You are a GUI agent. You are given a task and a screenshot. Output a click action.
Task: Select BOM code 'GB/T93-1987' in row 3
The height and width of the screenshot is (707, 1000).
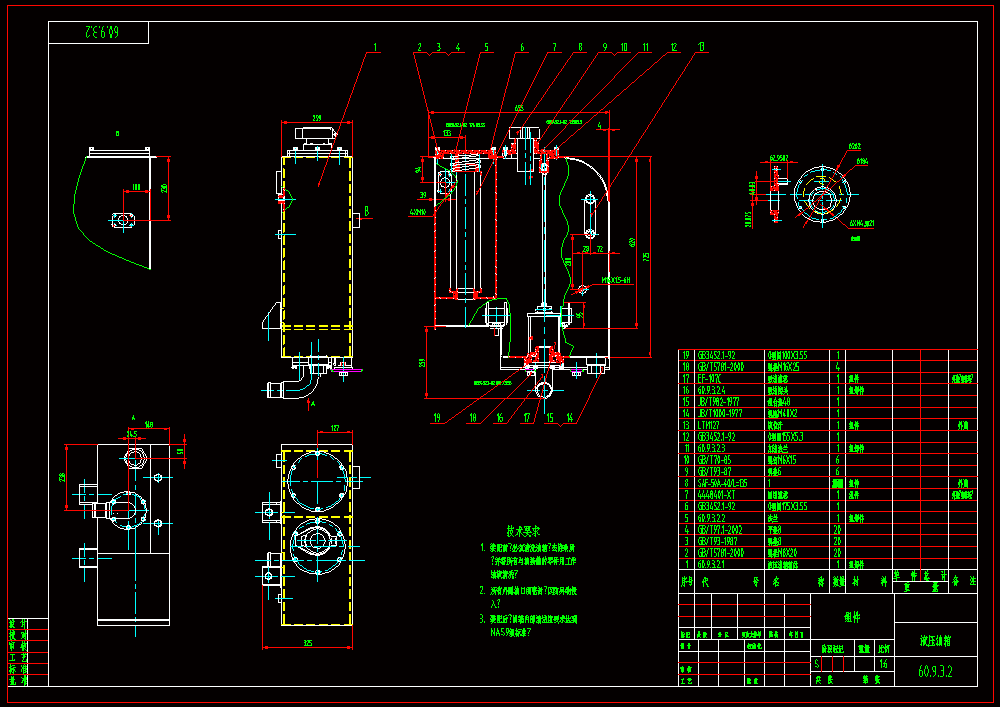[715, 541]
